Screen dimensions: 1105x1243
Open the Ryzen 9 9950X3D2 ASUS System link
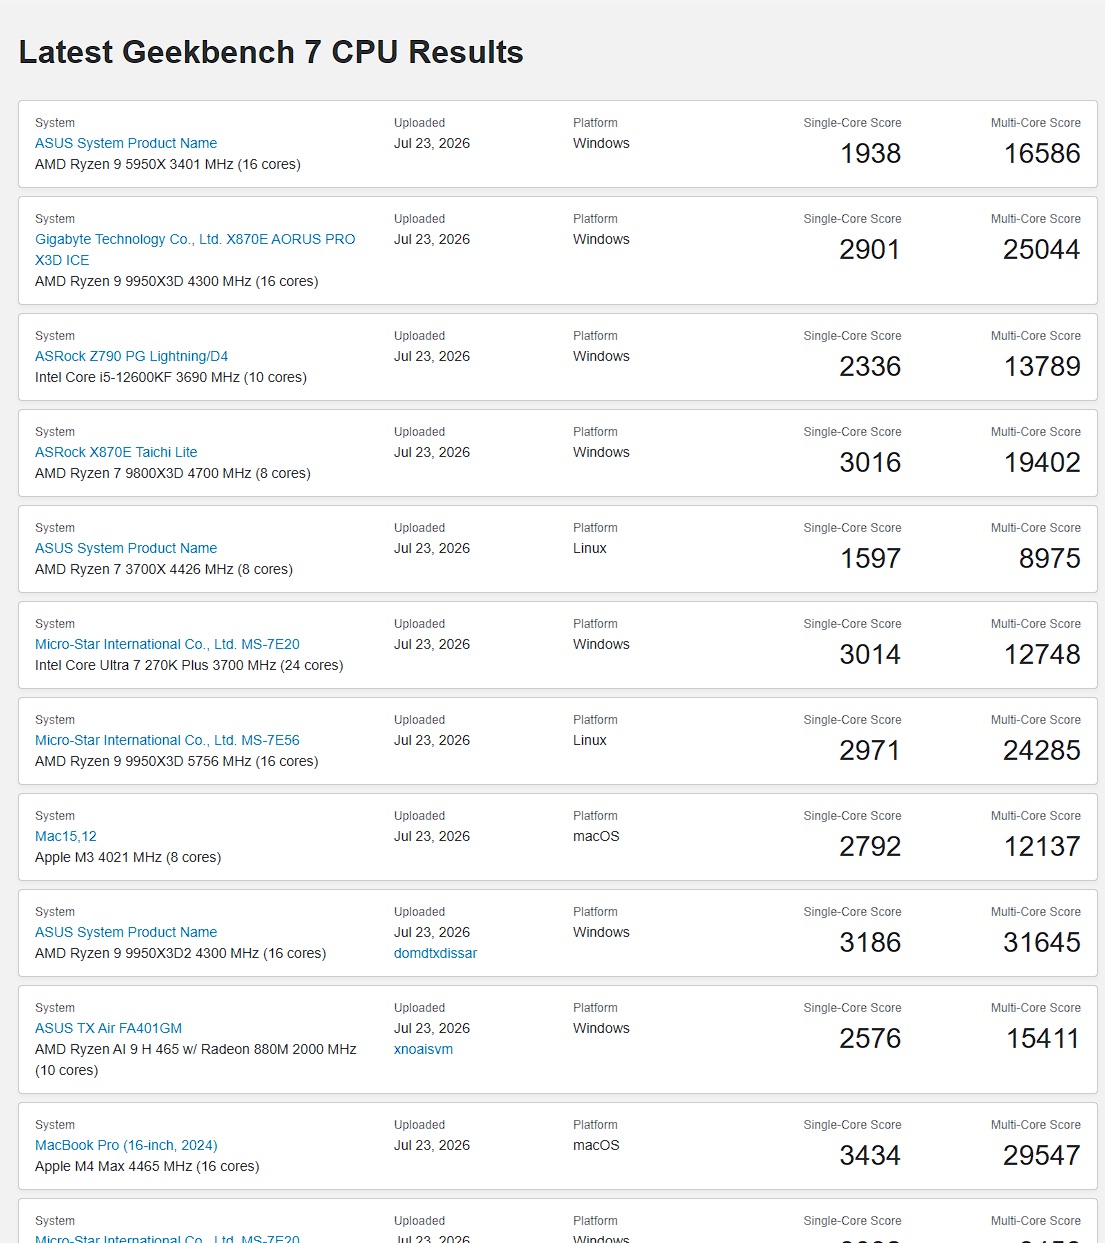point(126,932)
